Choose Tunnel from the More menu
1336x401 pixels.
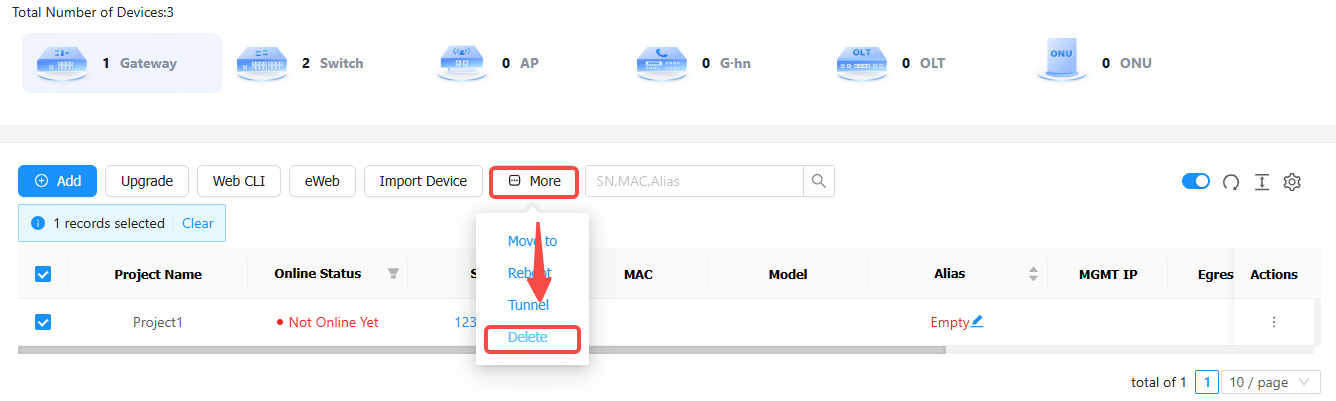[x=528, y=305]
